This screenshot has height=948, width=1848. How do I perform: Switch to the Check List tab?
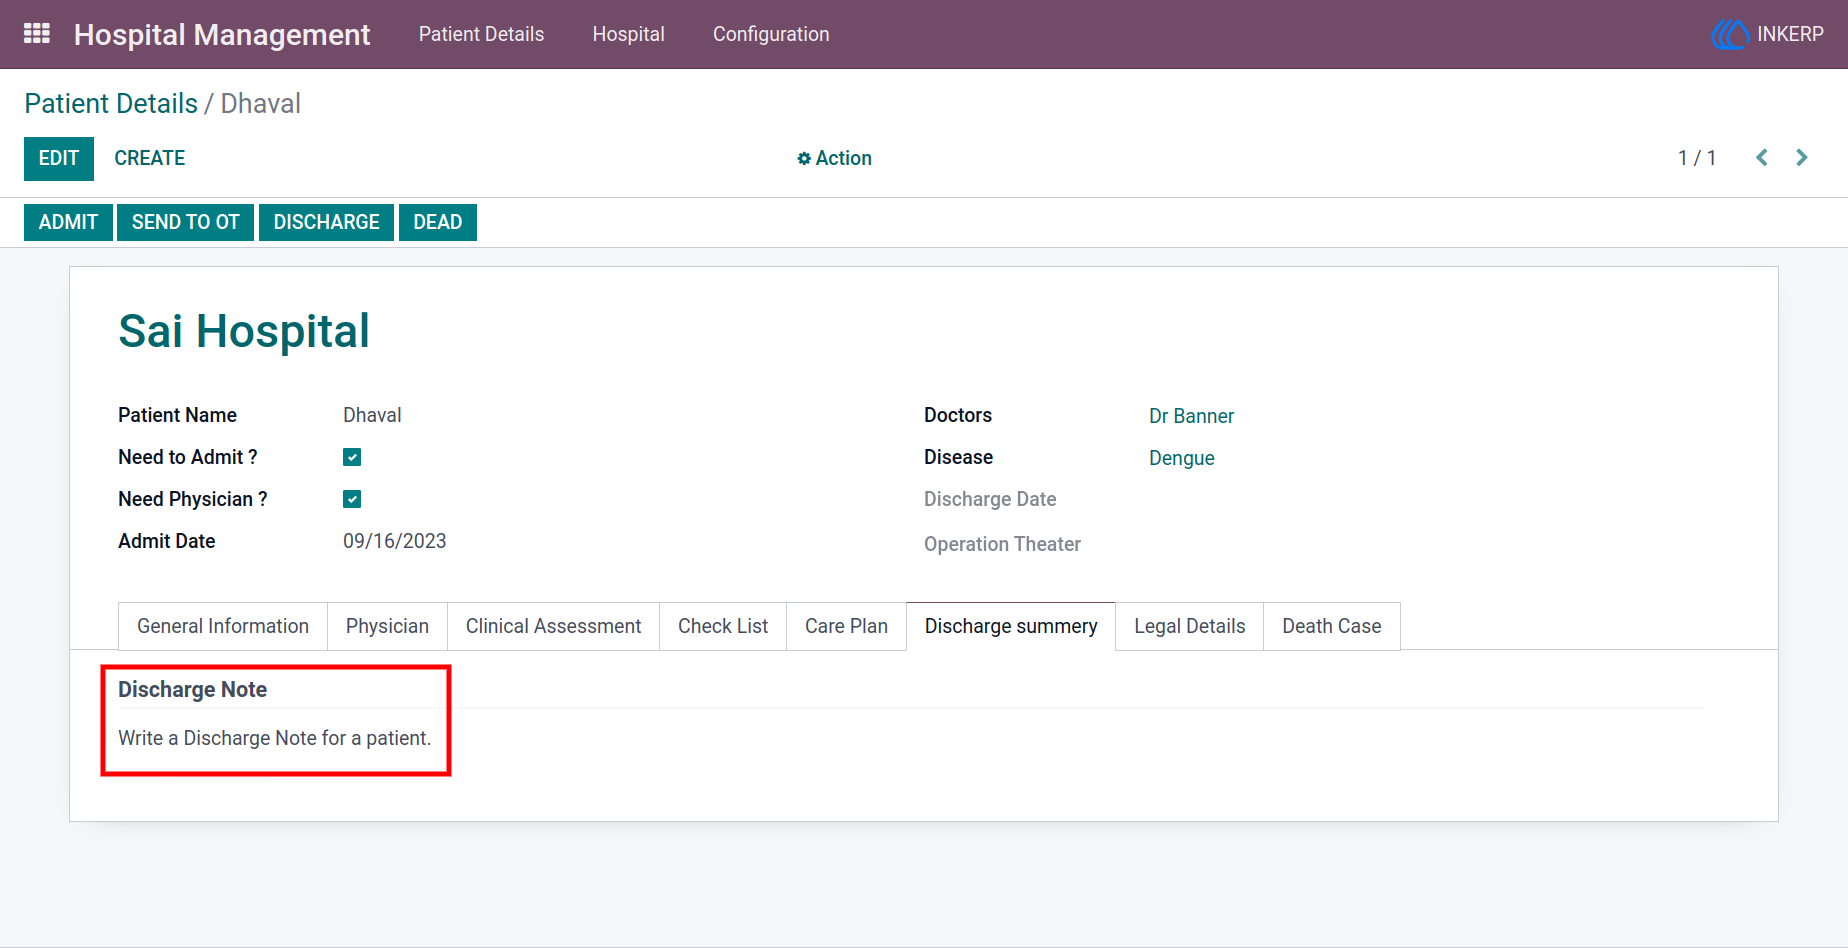coord(723,626)
